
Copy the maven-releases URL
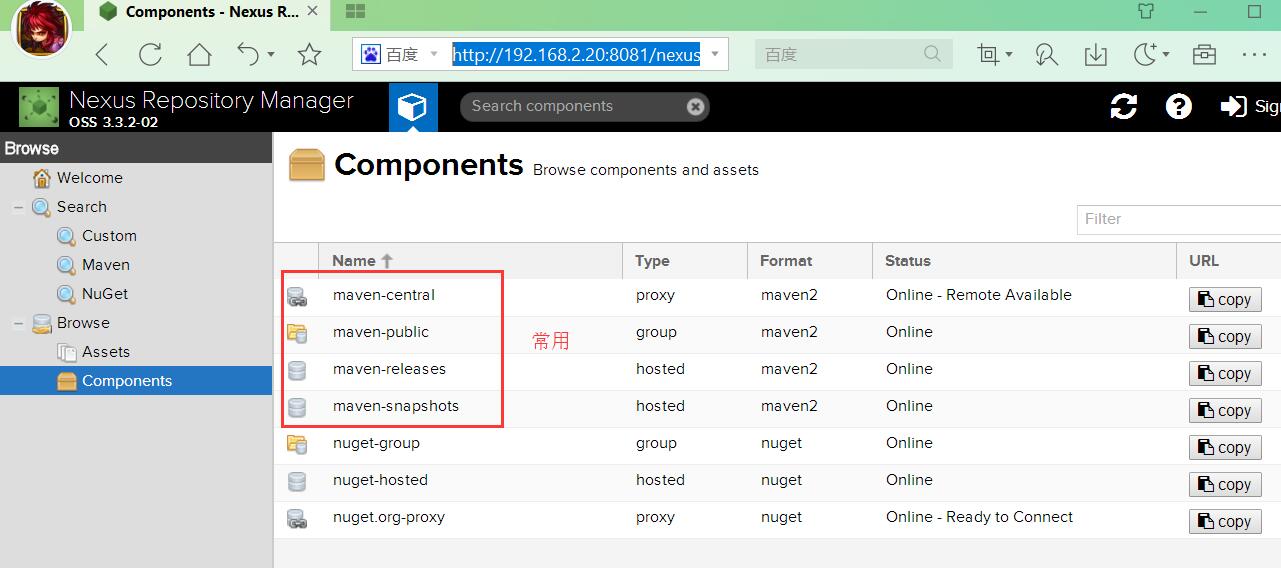pos(1225,373)
